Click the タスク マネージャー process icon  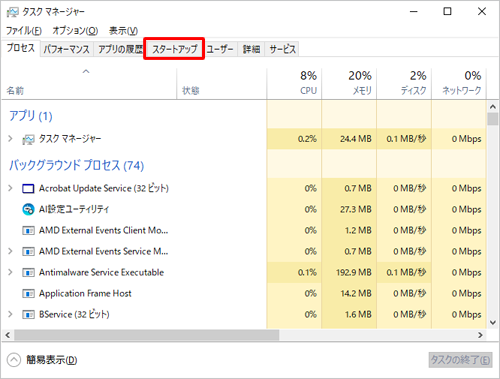click(28, 139)
